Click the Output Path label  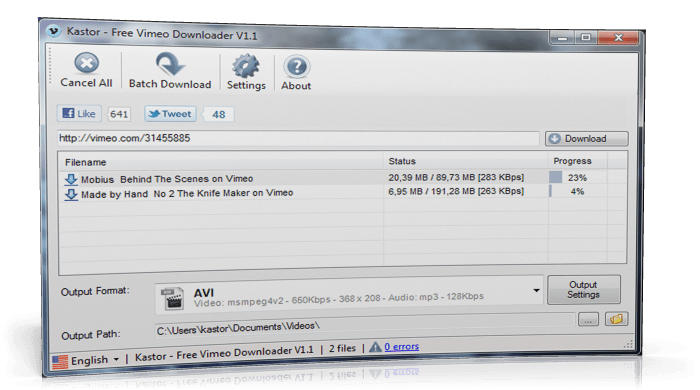coord(91,335)
